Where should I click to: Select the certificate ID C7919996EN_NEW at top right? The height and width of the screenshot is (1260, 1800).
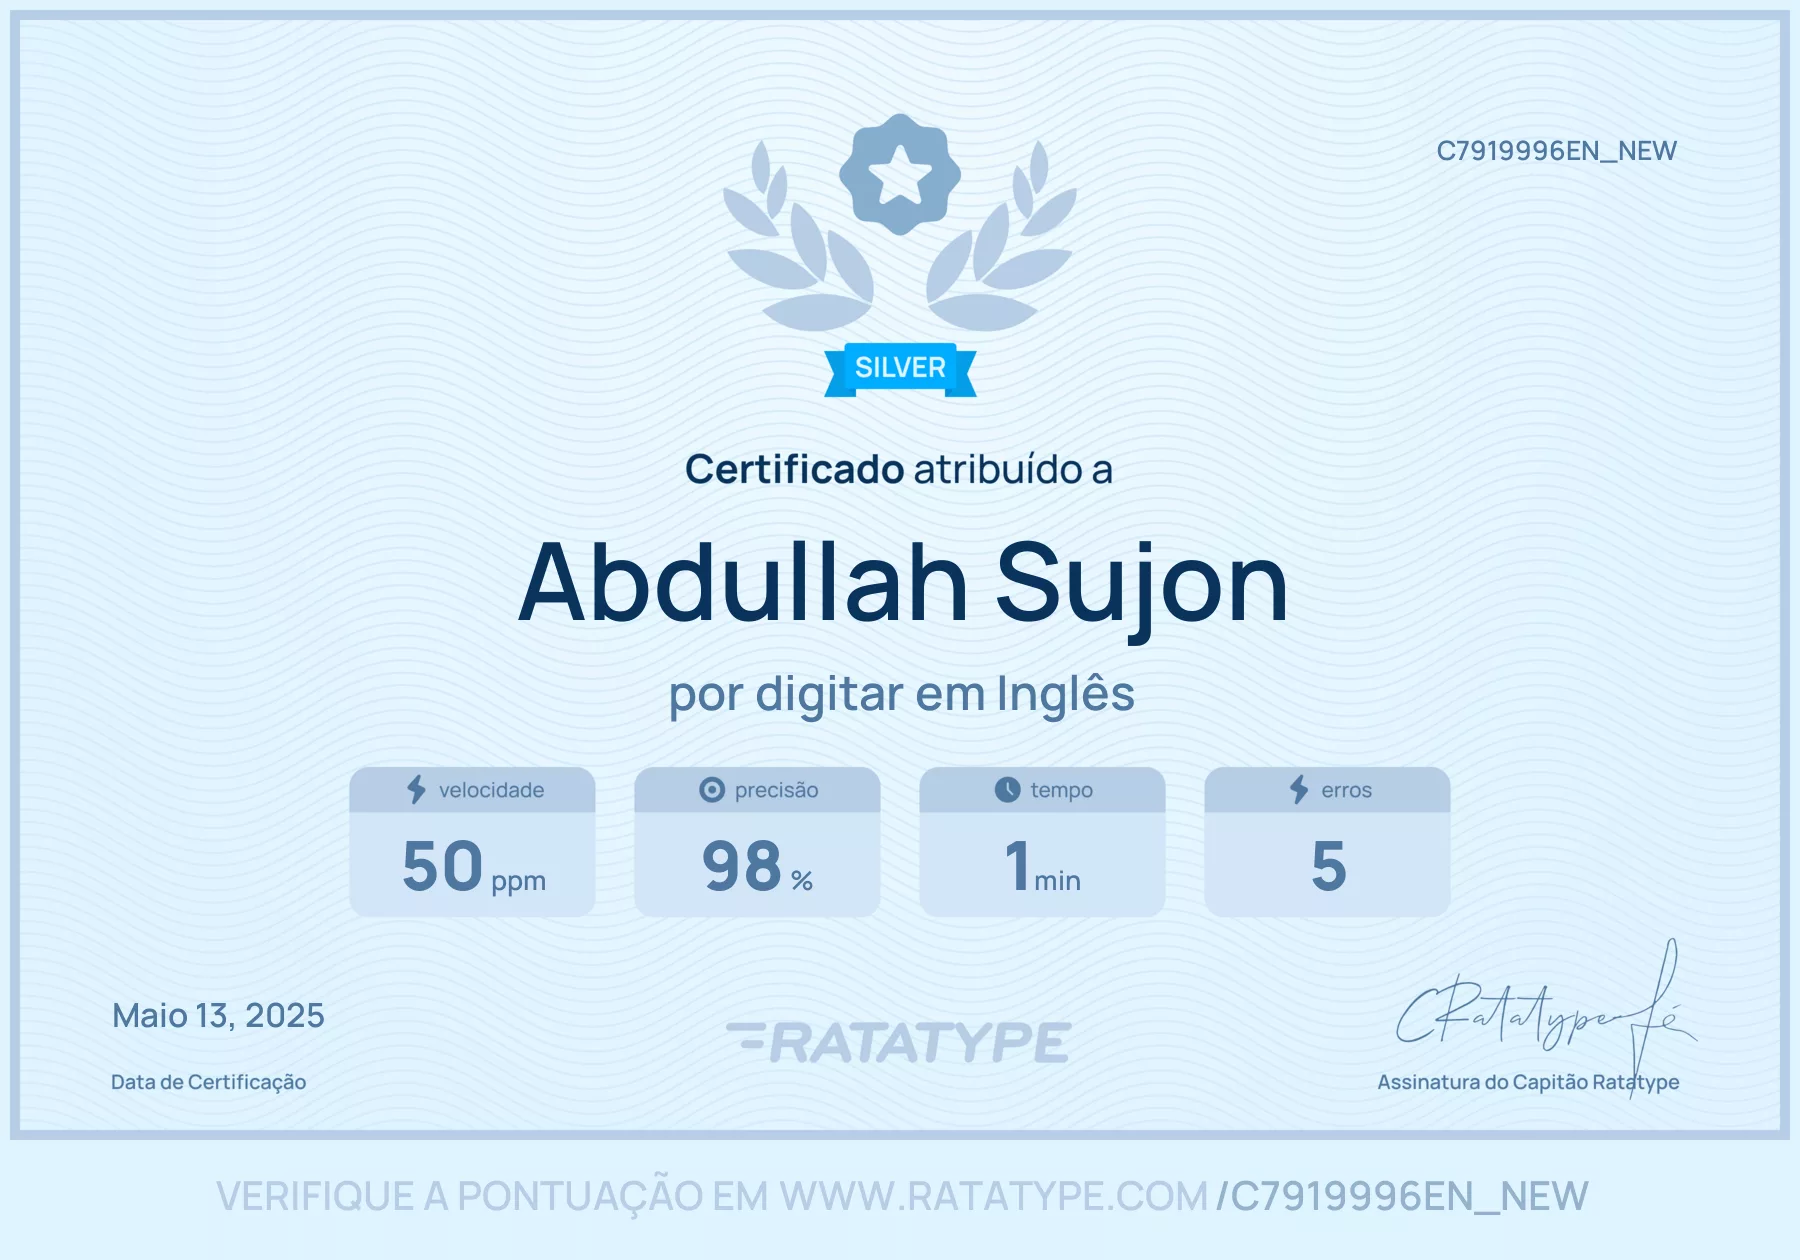click(x=1556, y=151)
